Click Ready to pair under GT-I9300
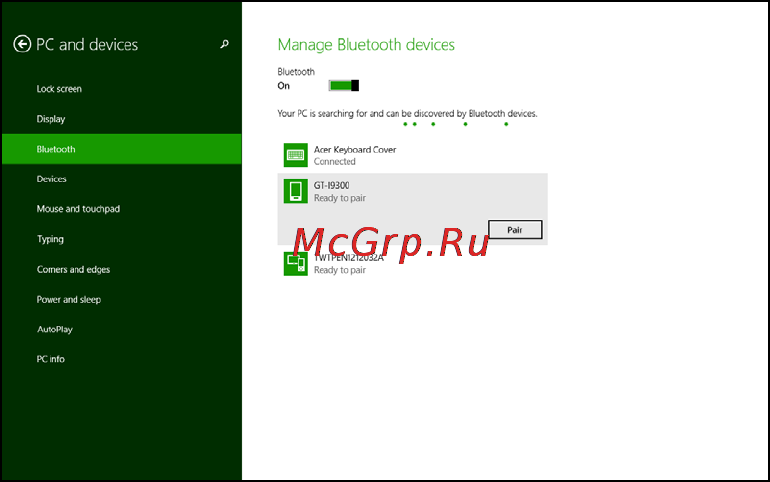Screen dimensions: 770x482 pyautogui.click(x=340, y=198)
